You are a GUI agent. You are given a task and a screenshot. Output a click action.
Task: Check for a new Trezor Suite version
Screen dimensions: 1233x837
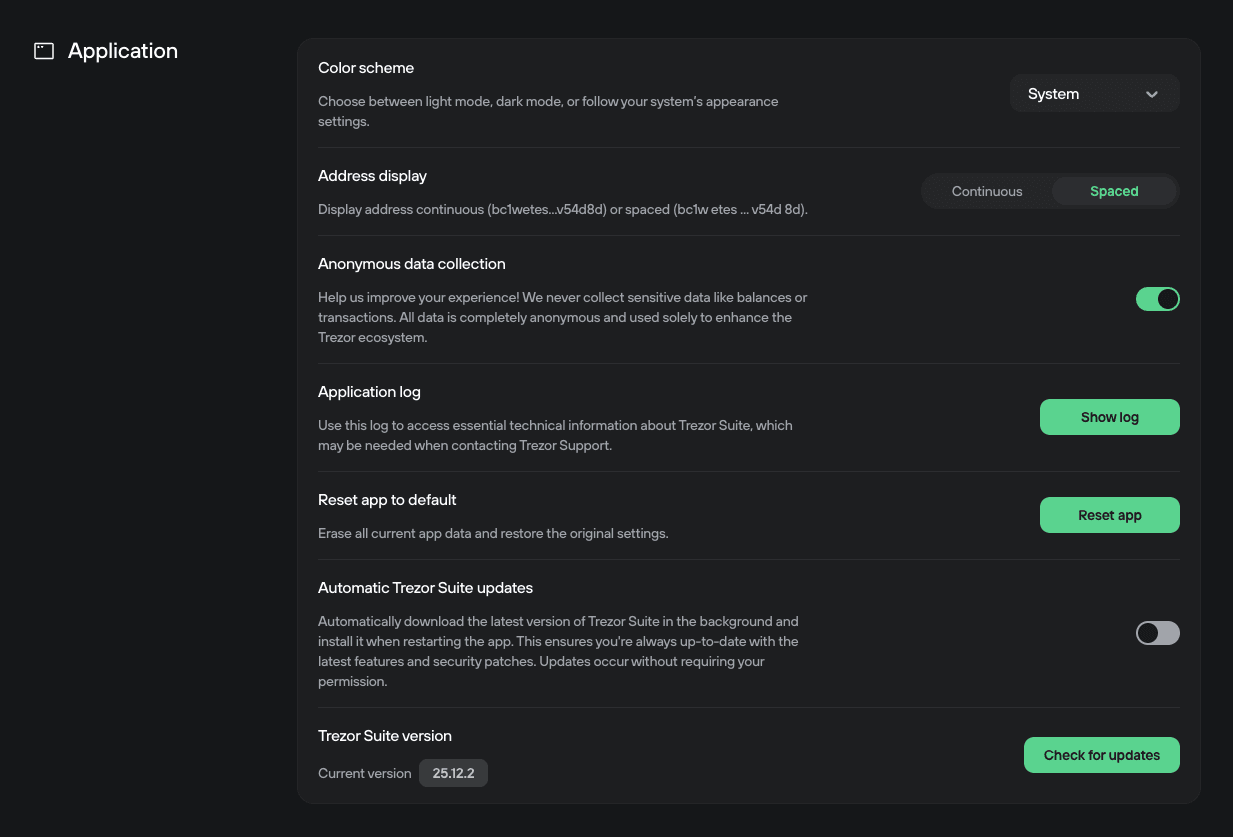tap(1101, 755)
